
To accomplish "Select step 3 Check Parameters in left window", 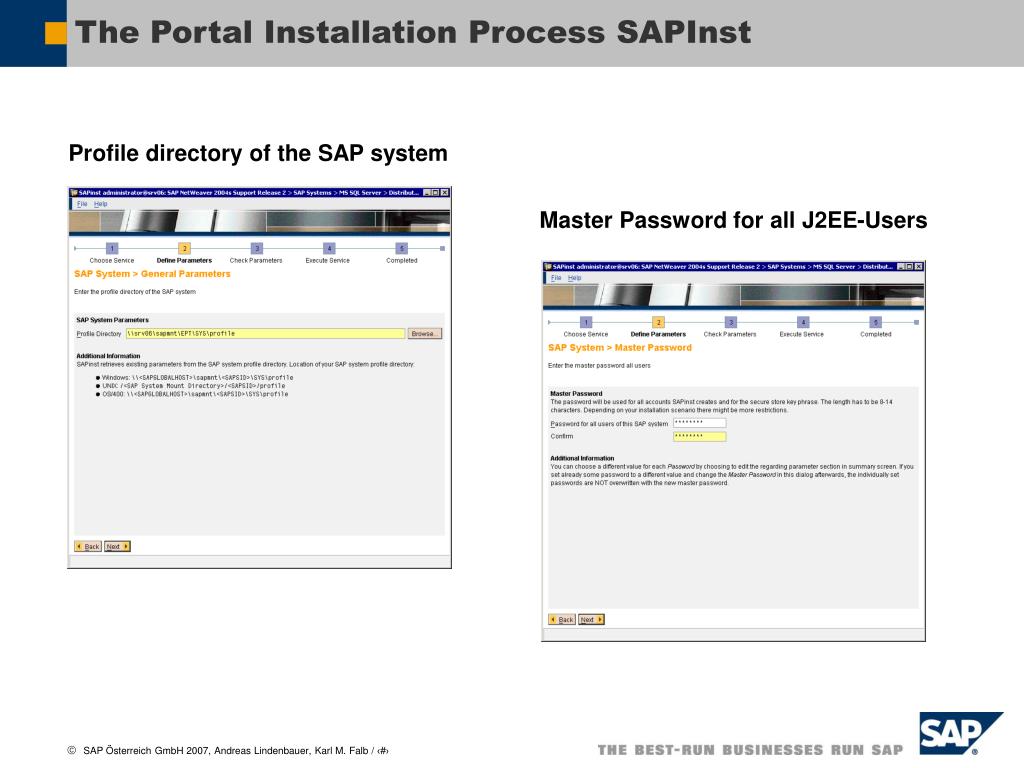I will coord(257,248).
